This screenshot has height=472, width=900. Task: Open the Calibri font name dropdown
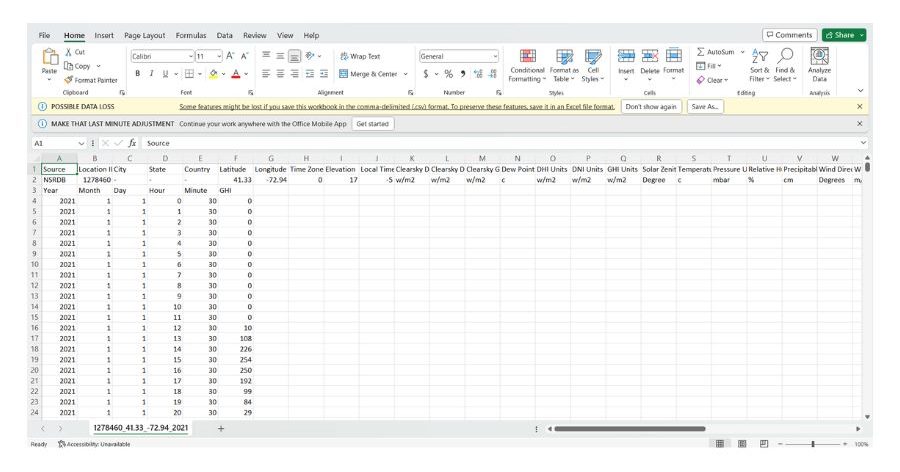click(190, 56)
